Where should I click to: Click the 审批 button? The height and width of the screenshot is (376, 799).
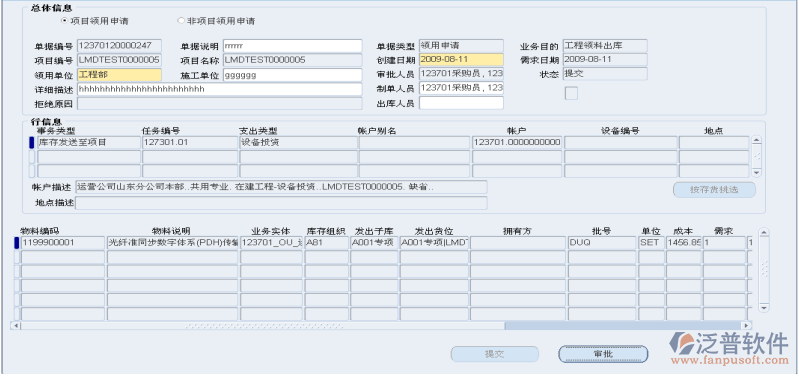[x=603, y=354]
